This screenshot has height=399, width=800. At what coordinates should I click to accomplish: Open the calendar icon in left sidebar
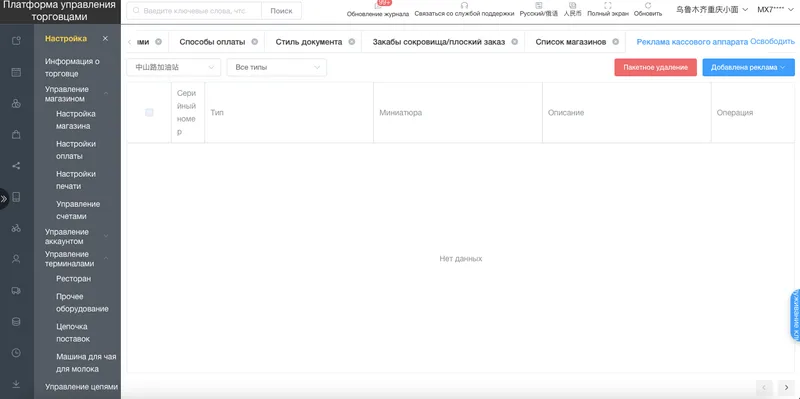click(16, 72)
